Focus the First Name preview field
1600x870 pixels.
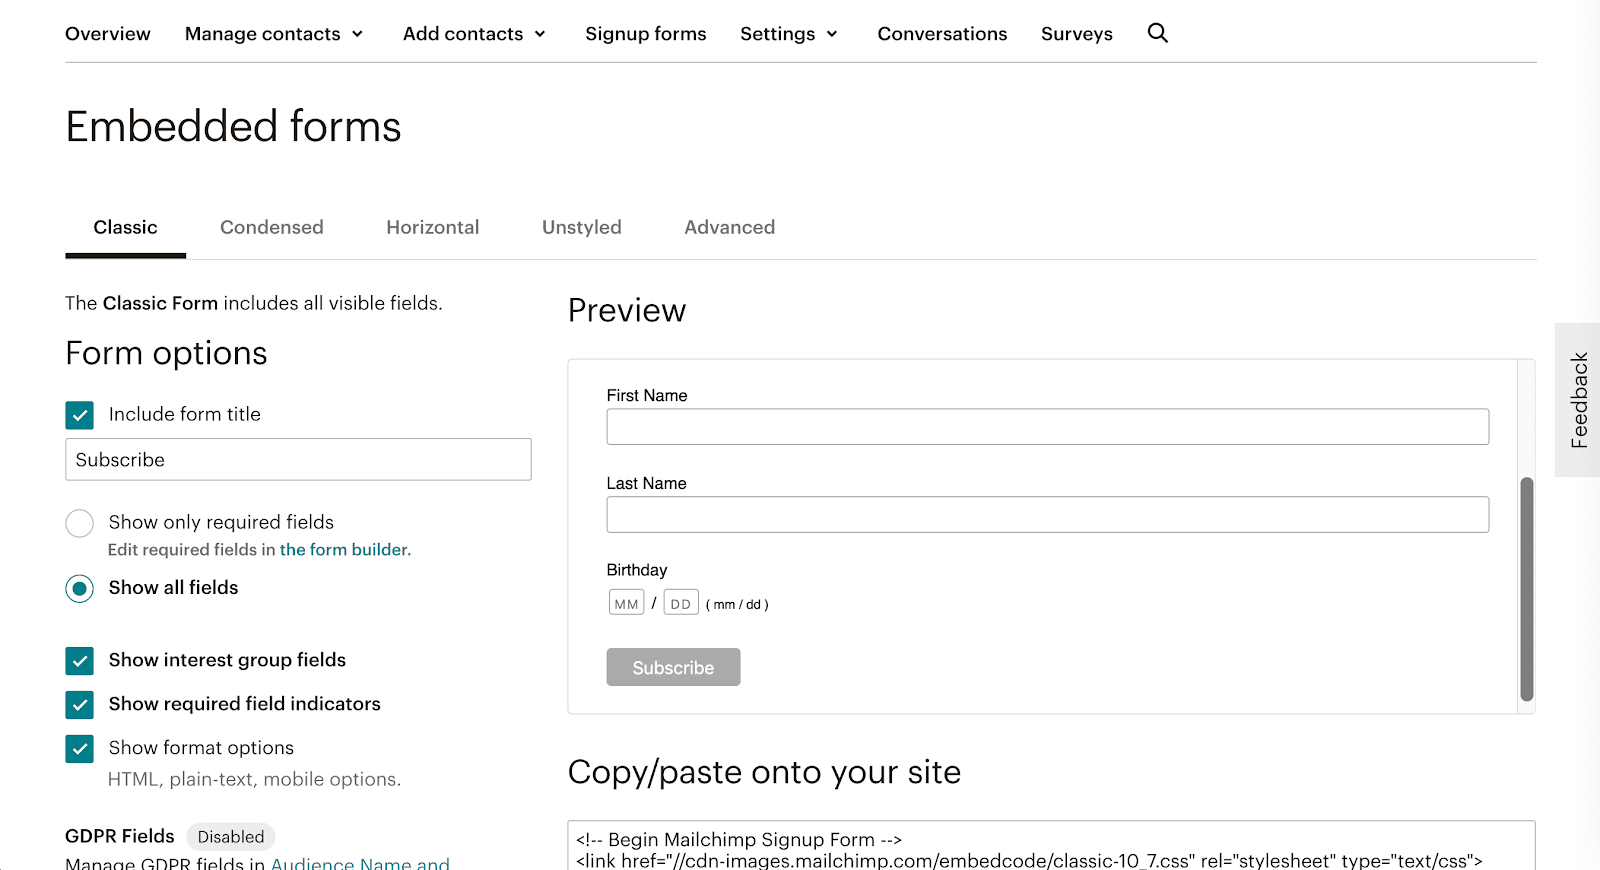(1047, 427)
